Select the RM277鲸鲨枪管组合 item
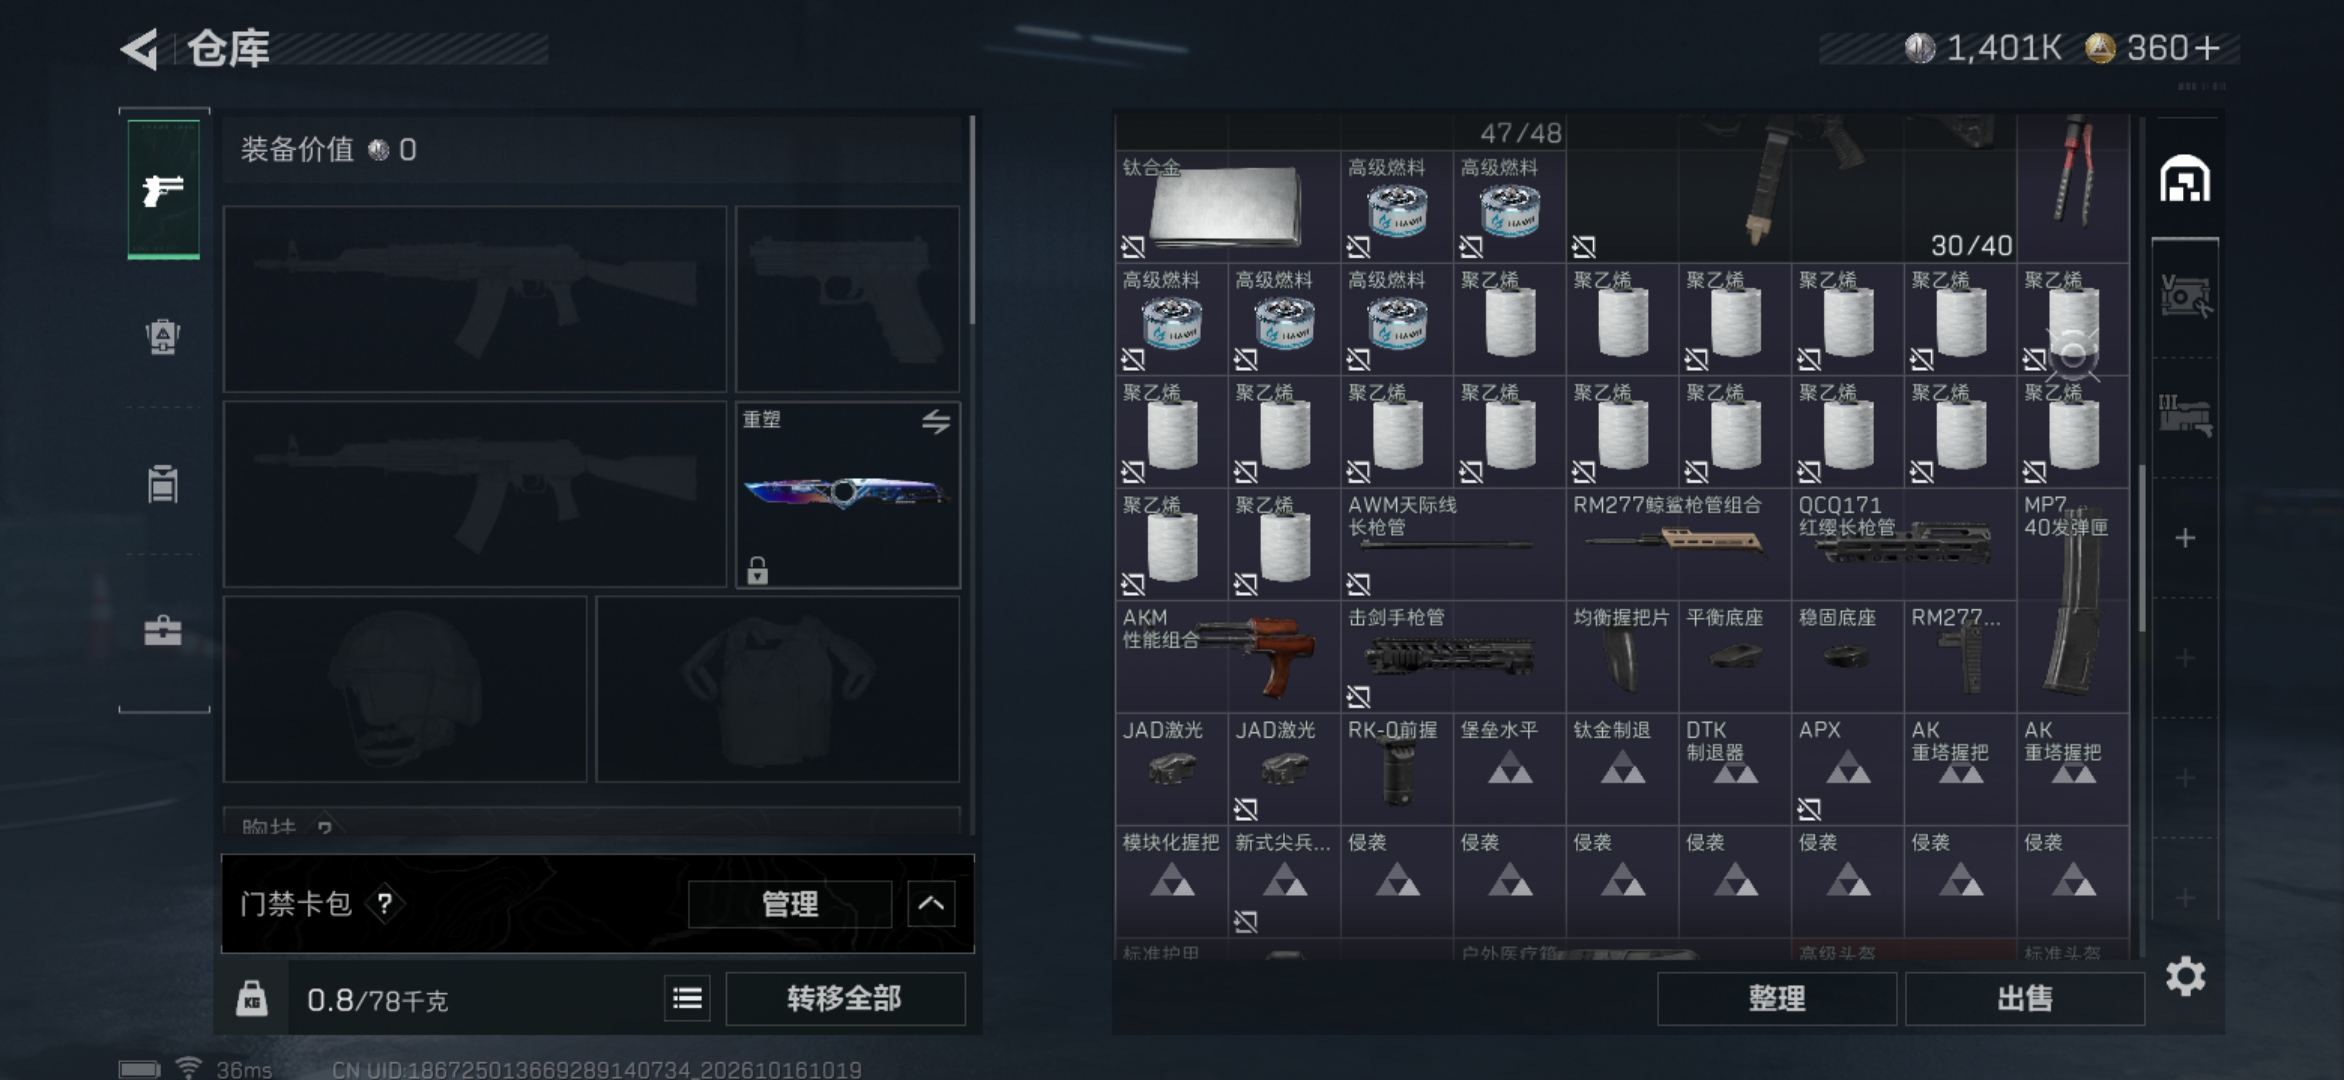This screenshot has width=2344, height=1080. pos(1678,544)
